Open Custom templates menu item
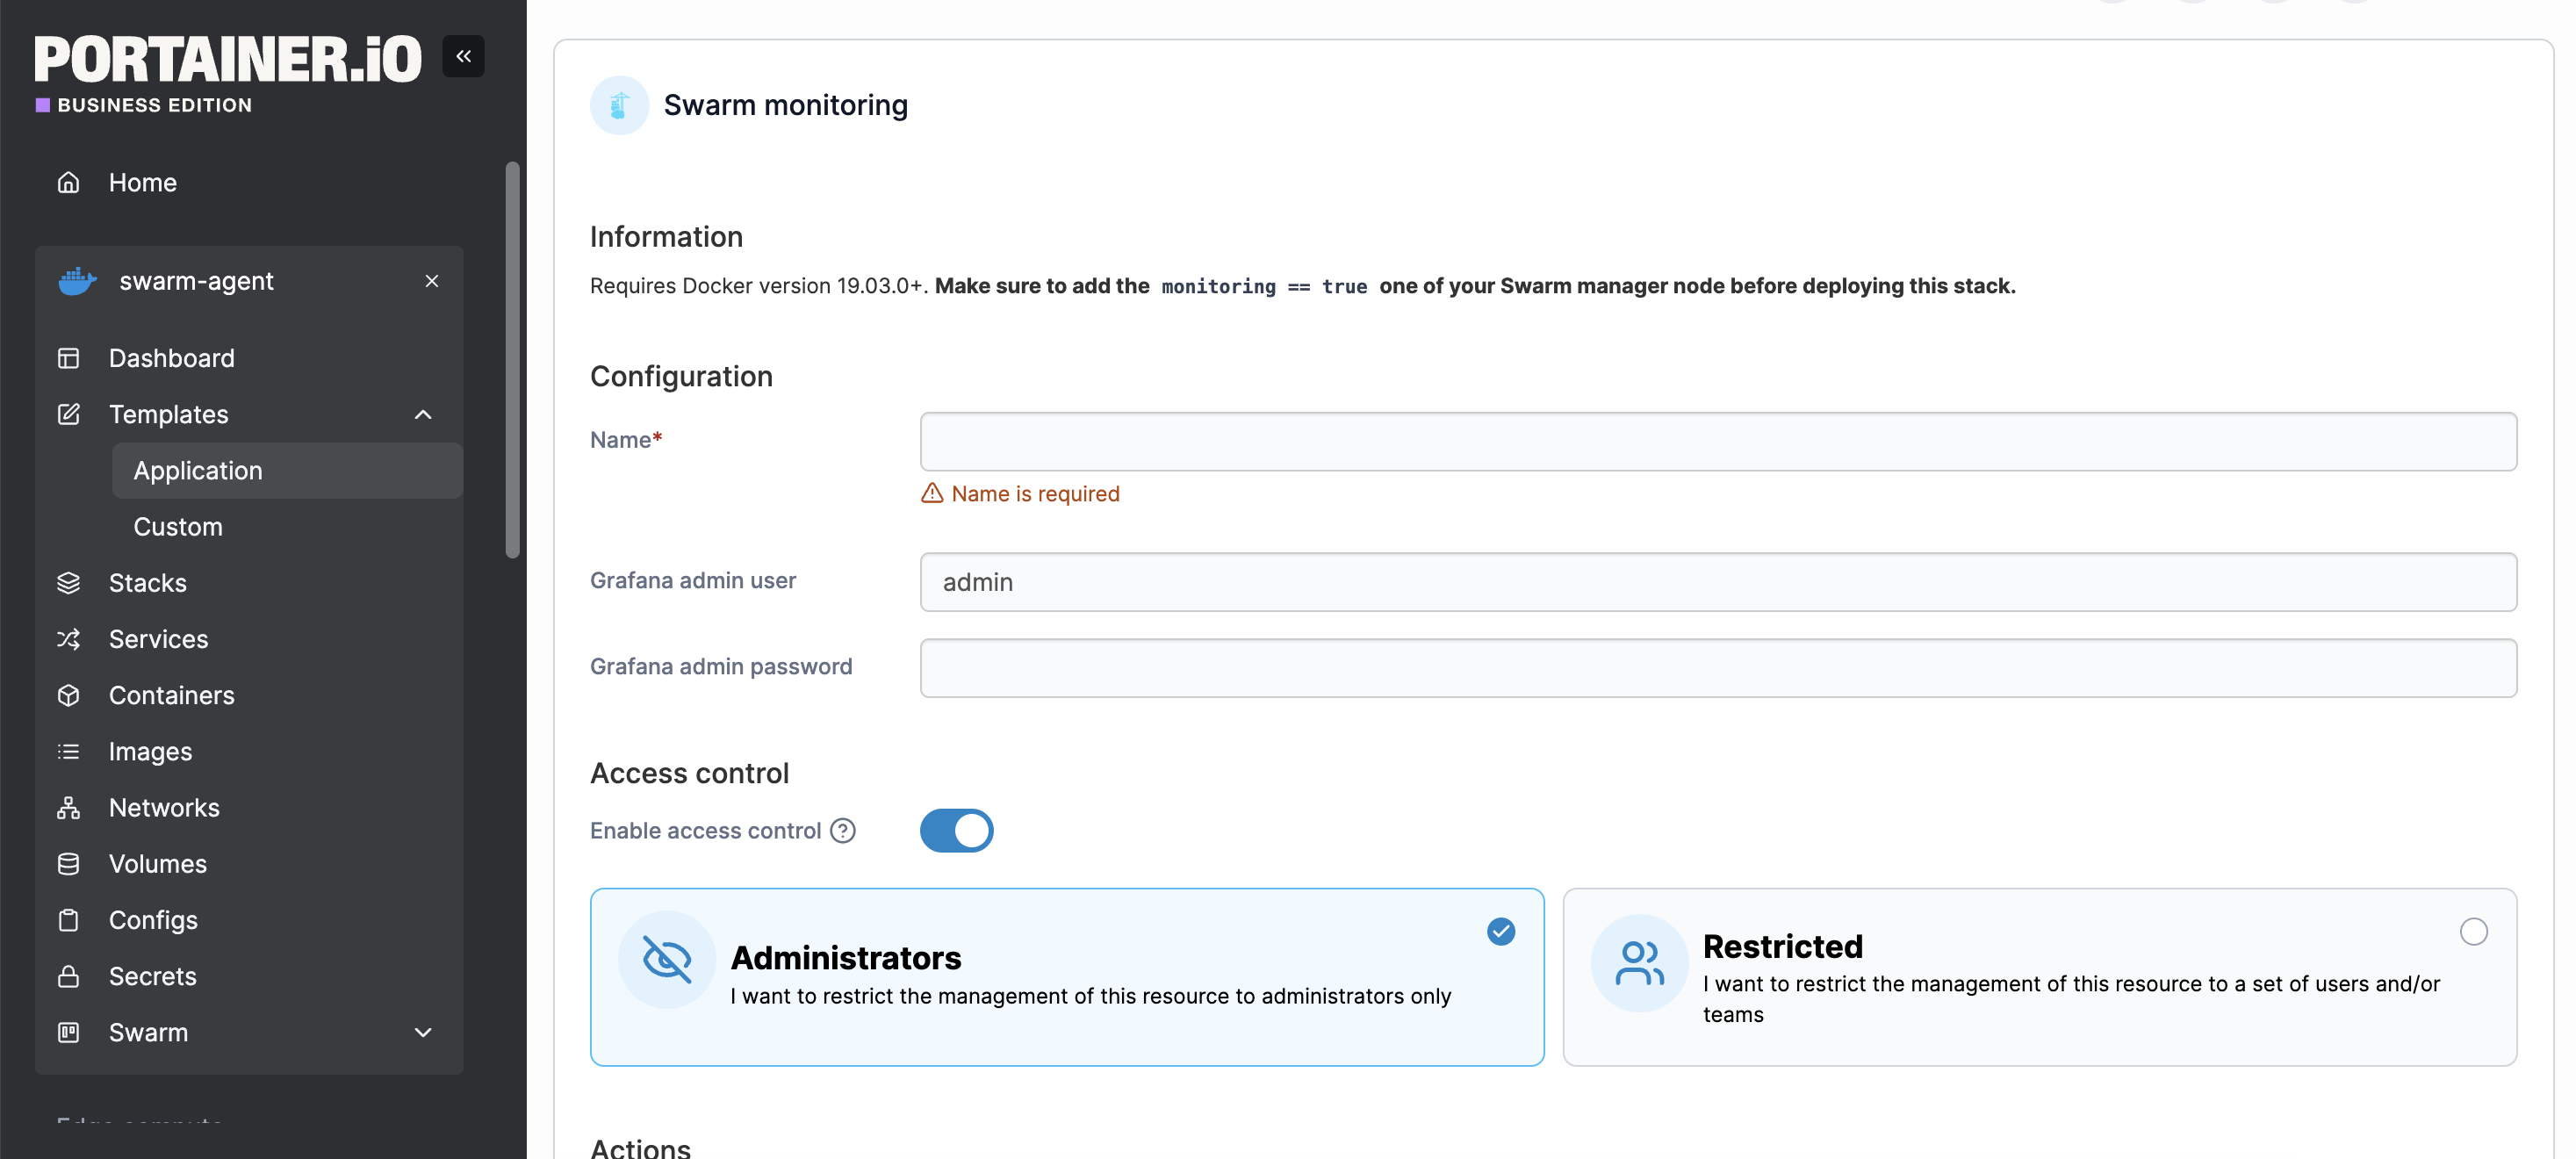2576x1159 pixels. point(178,527)
